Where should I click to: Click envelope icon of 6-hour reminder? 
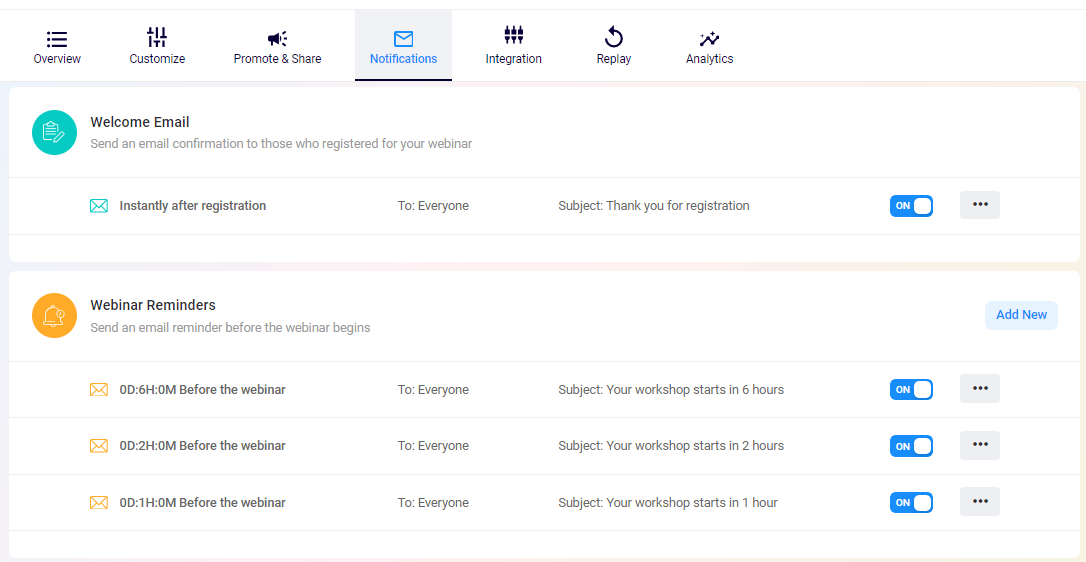coord(99,390)
